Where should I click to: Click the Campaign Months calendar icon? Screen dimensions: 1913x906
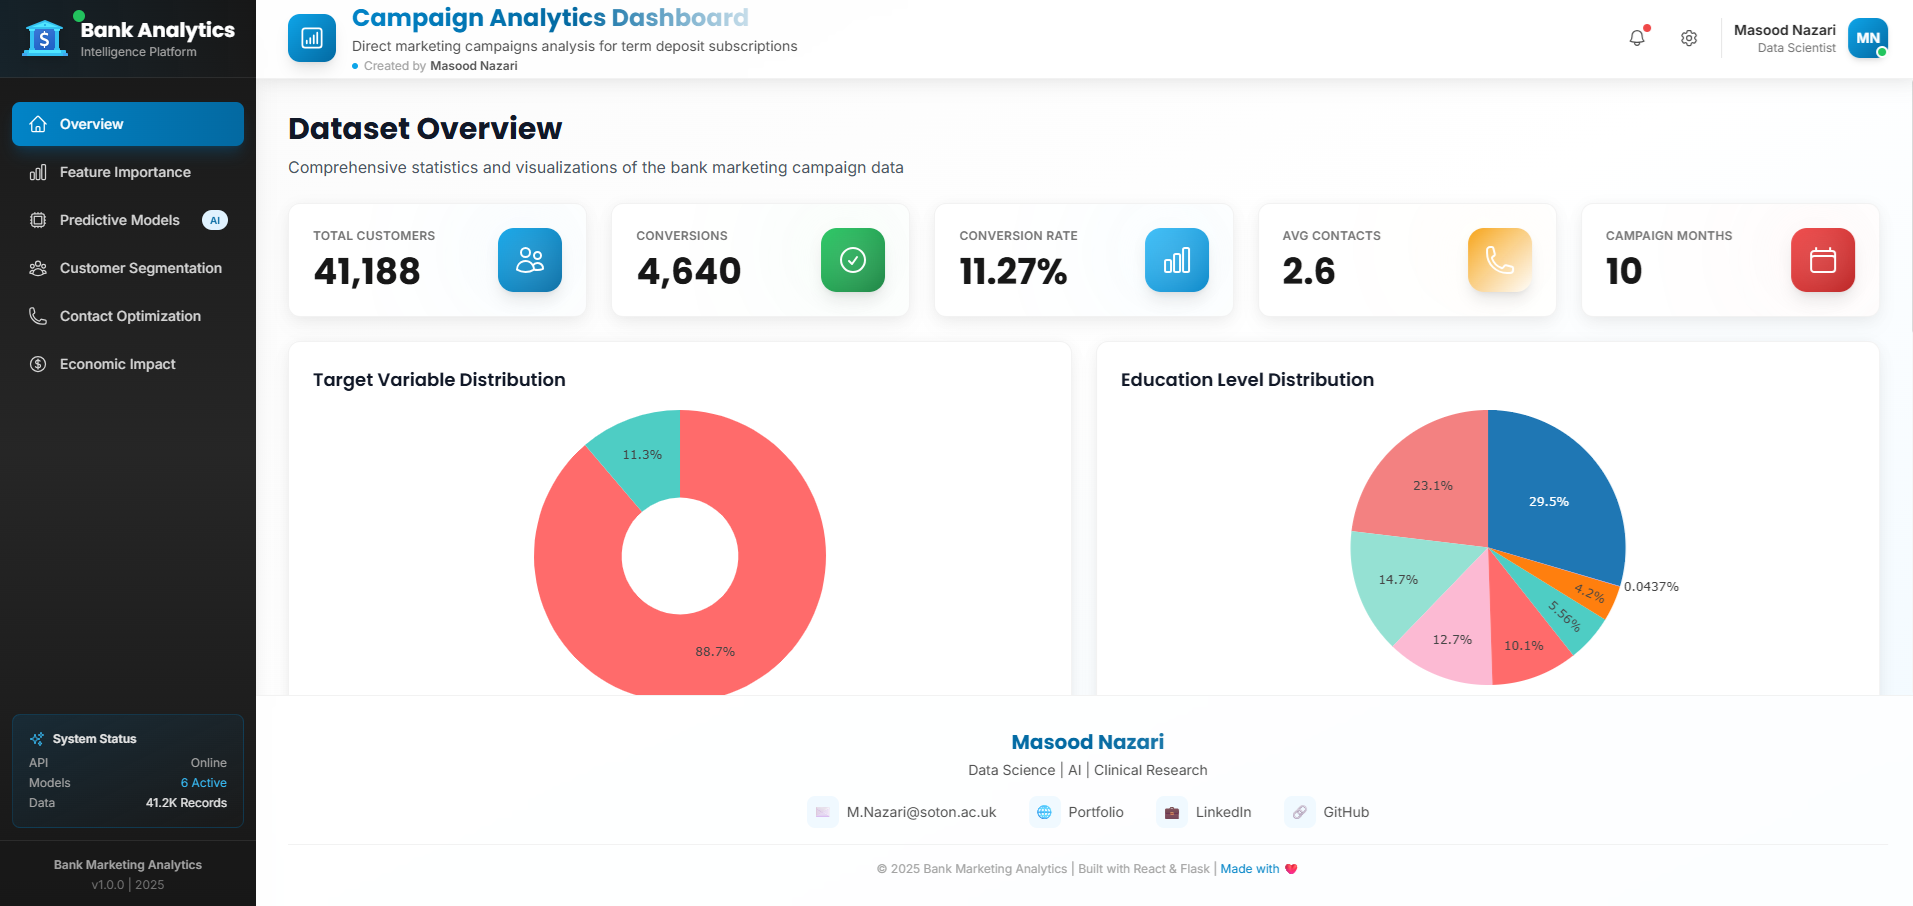click(x=1822, y=260)
